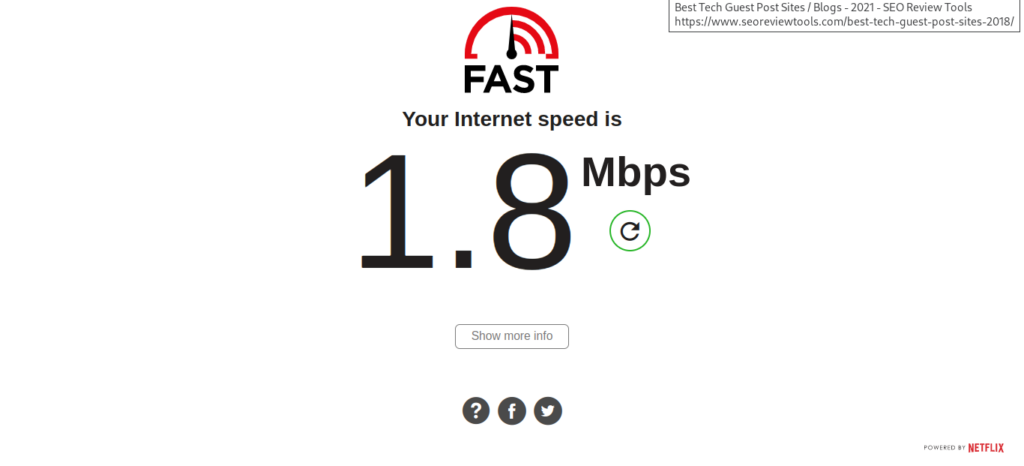Share result via the Facebook icon
Viewport: 1024px width, 466px height.
512,411
